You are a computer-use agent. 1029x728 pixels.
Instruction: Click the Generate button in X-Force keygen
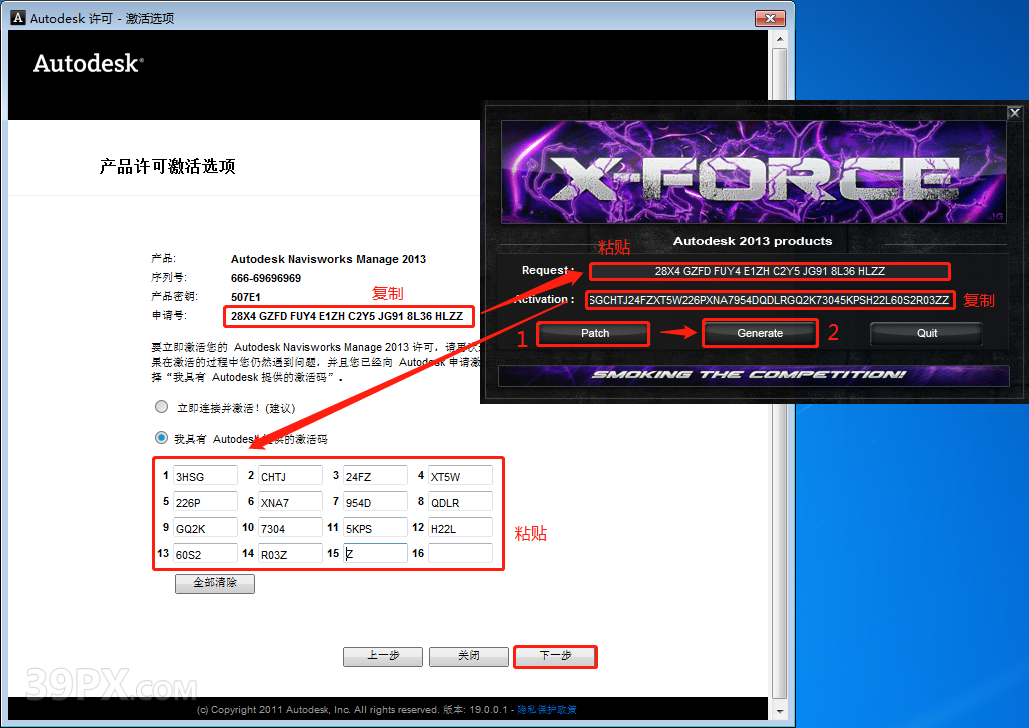[759, 334]
